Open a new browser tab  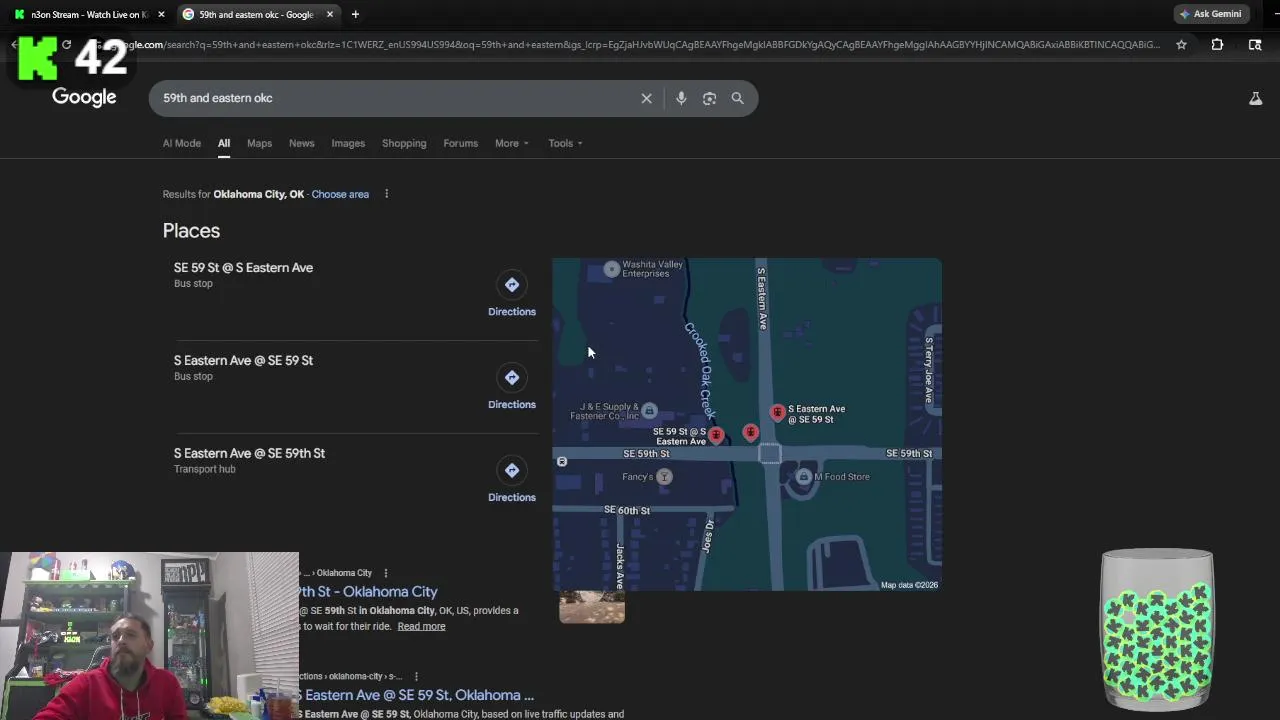[355, 14]
